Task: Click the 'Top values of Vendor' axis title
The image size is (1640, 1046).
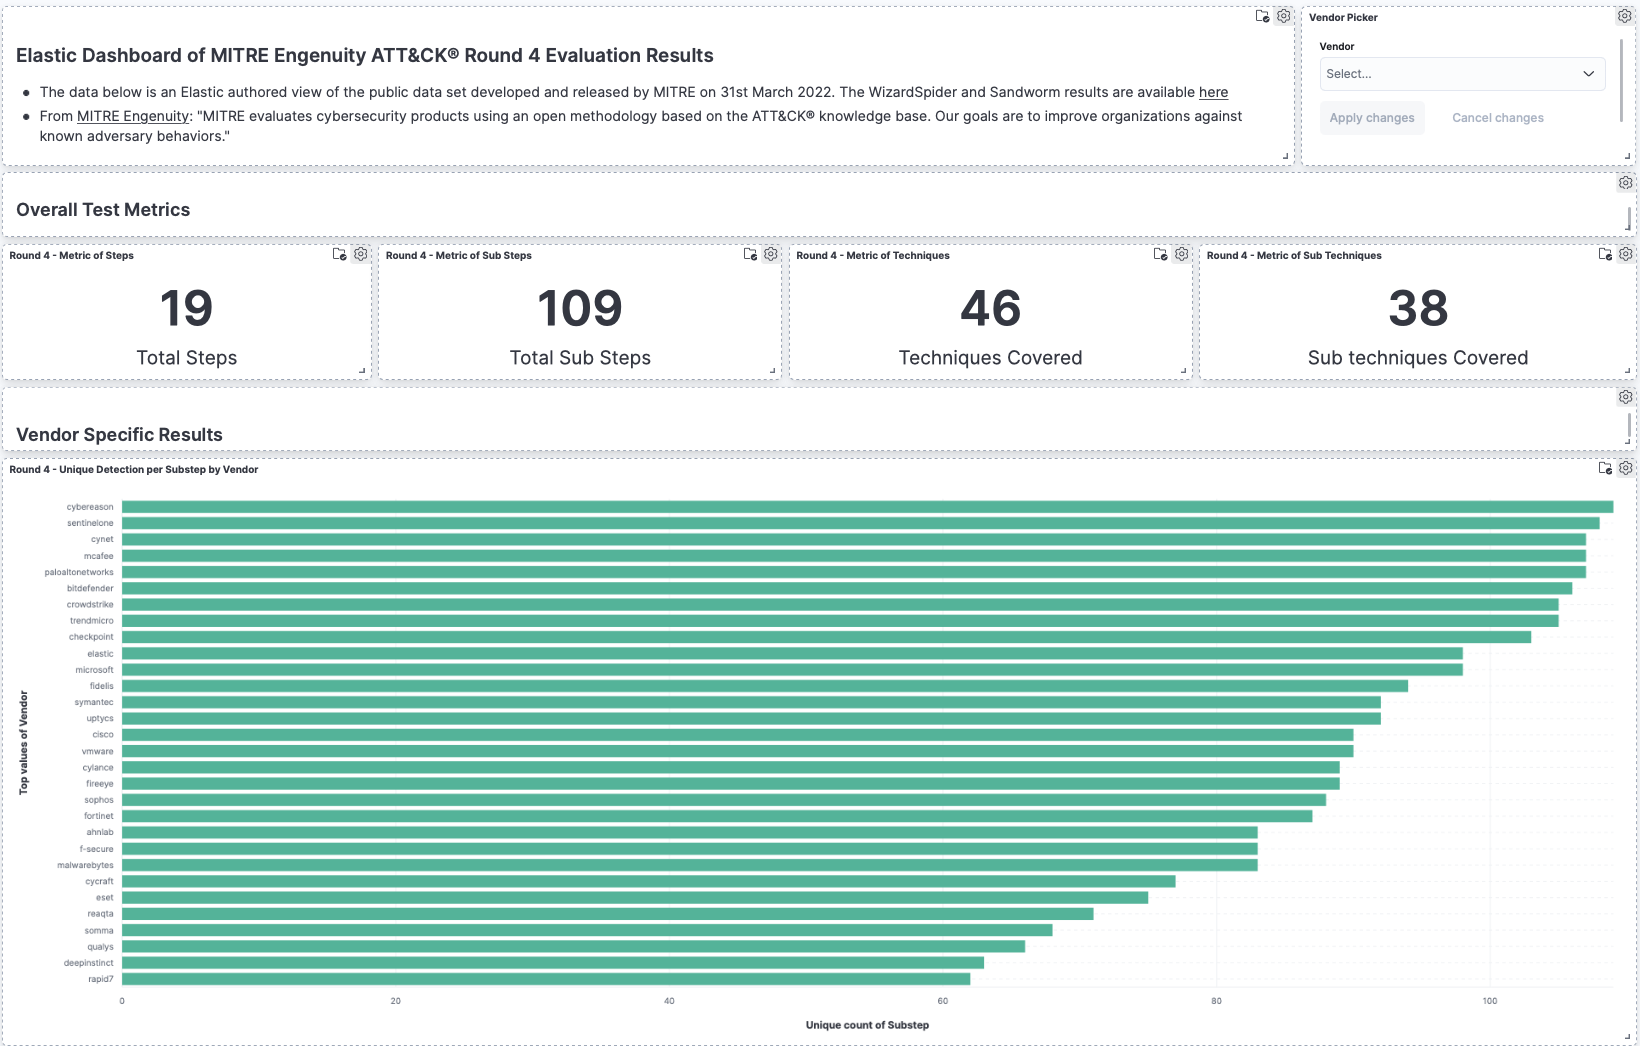Action: coord(24,743)
